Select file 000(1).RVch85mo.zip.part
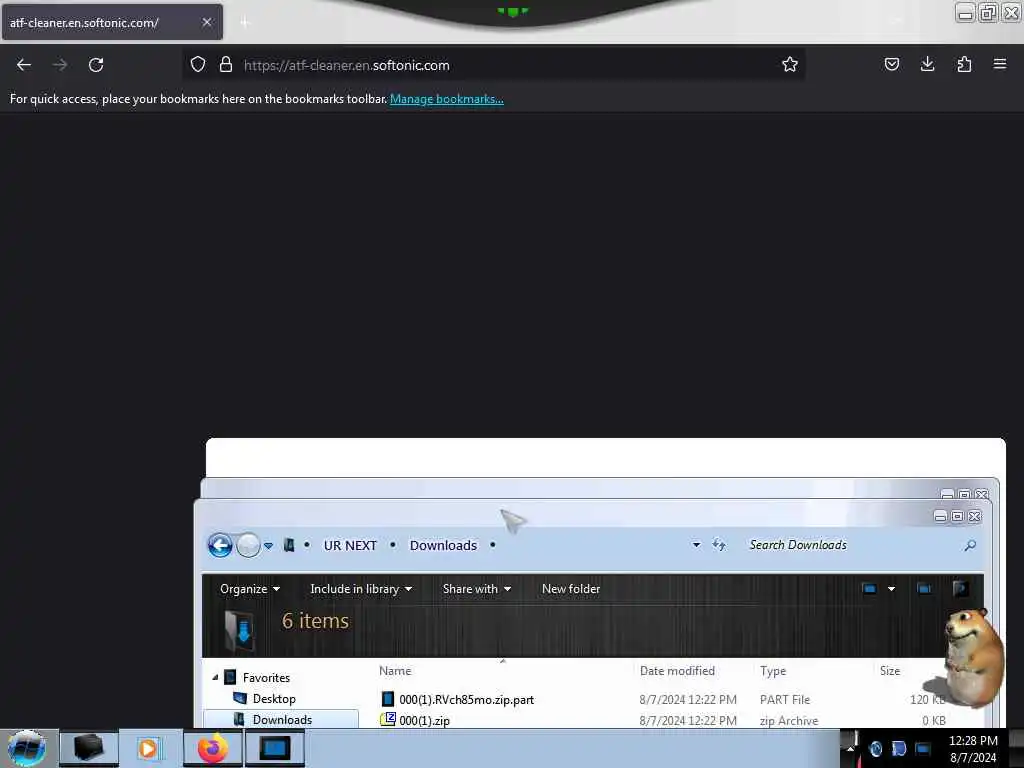The image size is (1024, 768). pyautogui.click(x=466, y=699)
